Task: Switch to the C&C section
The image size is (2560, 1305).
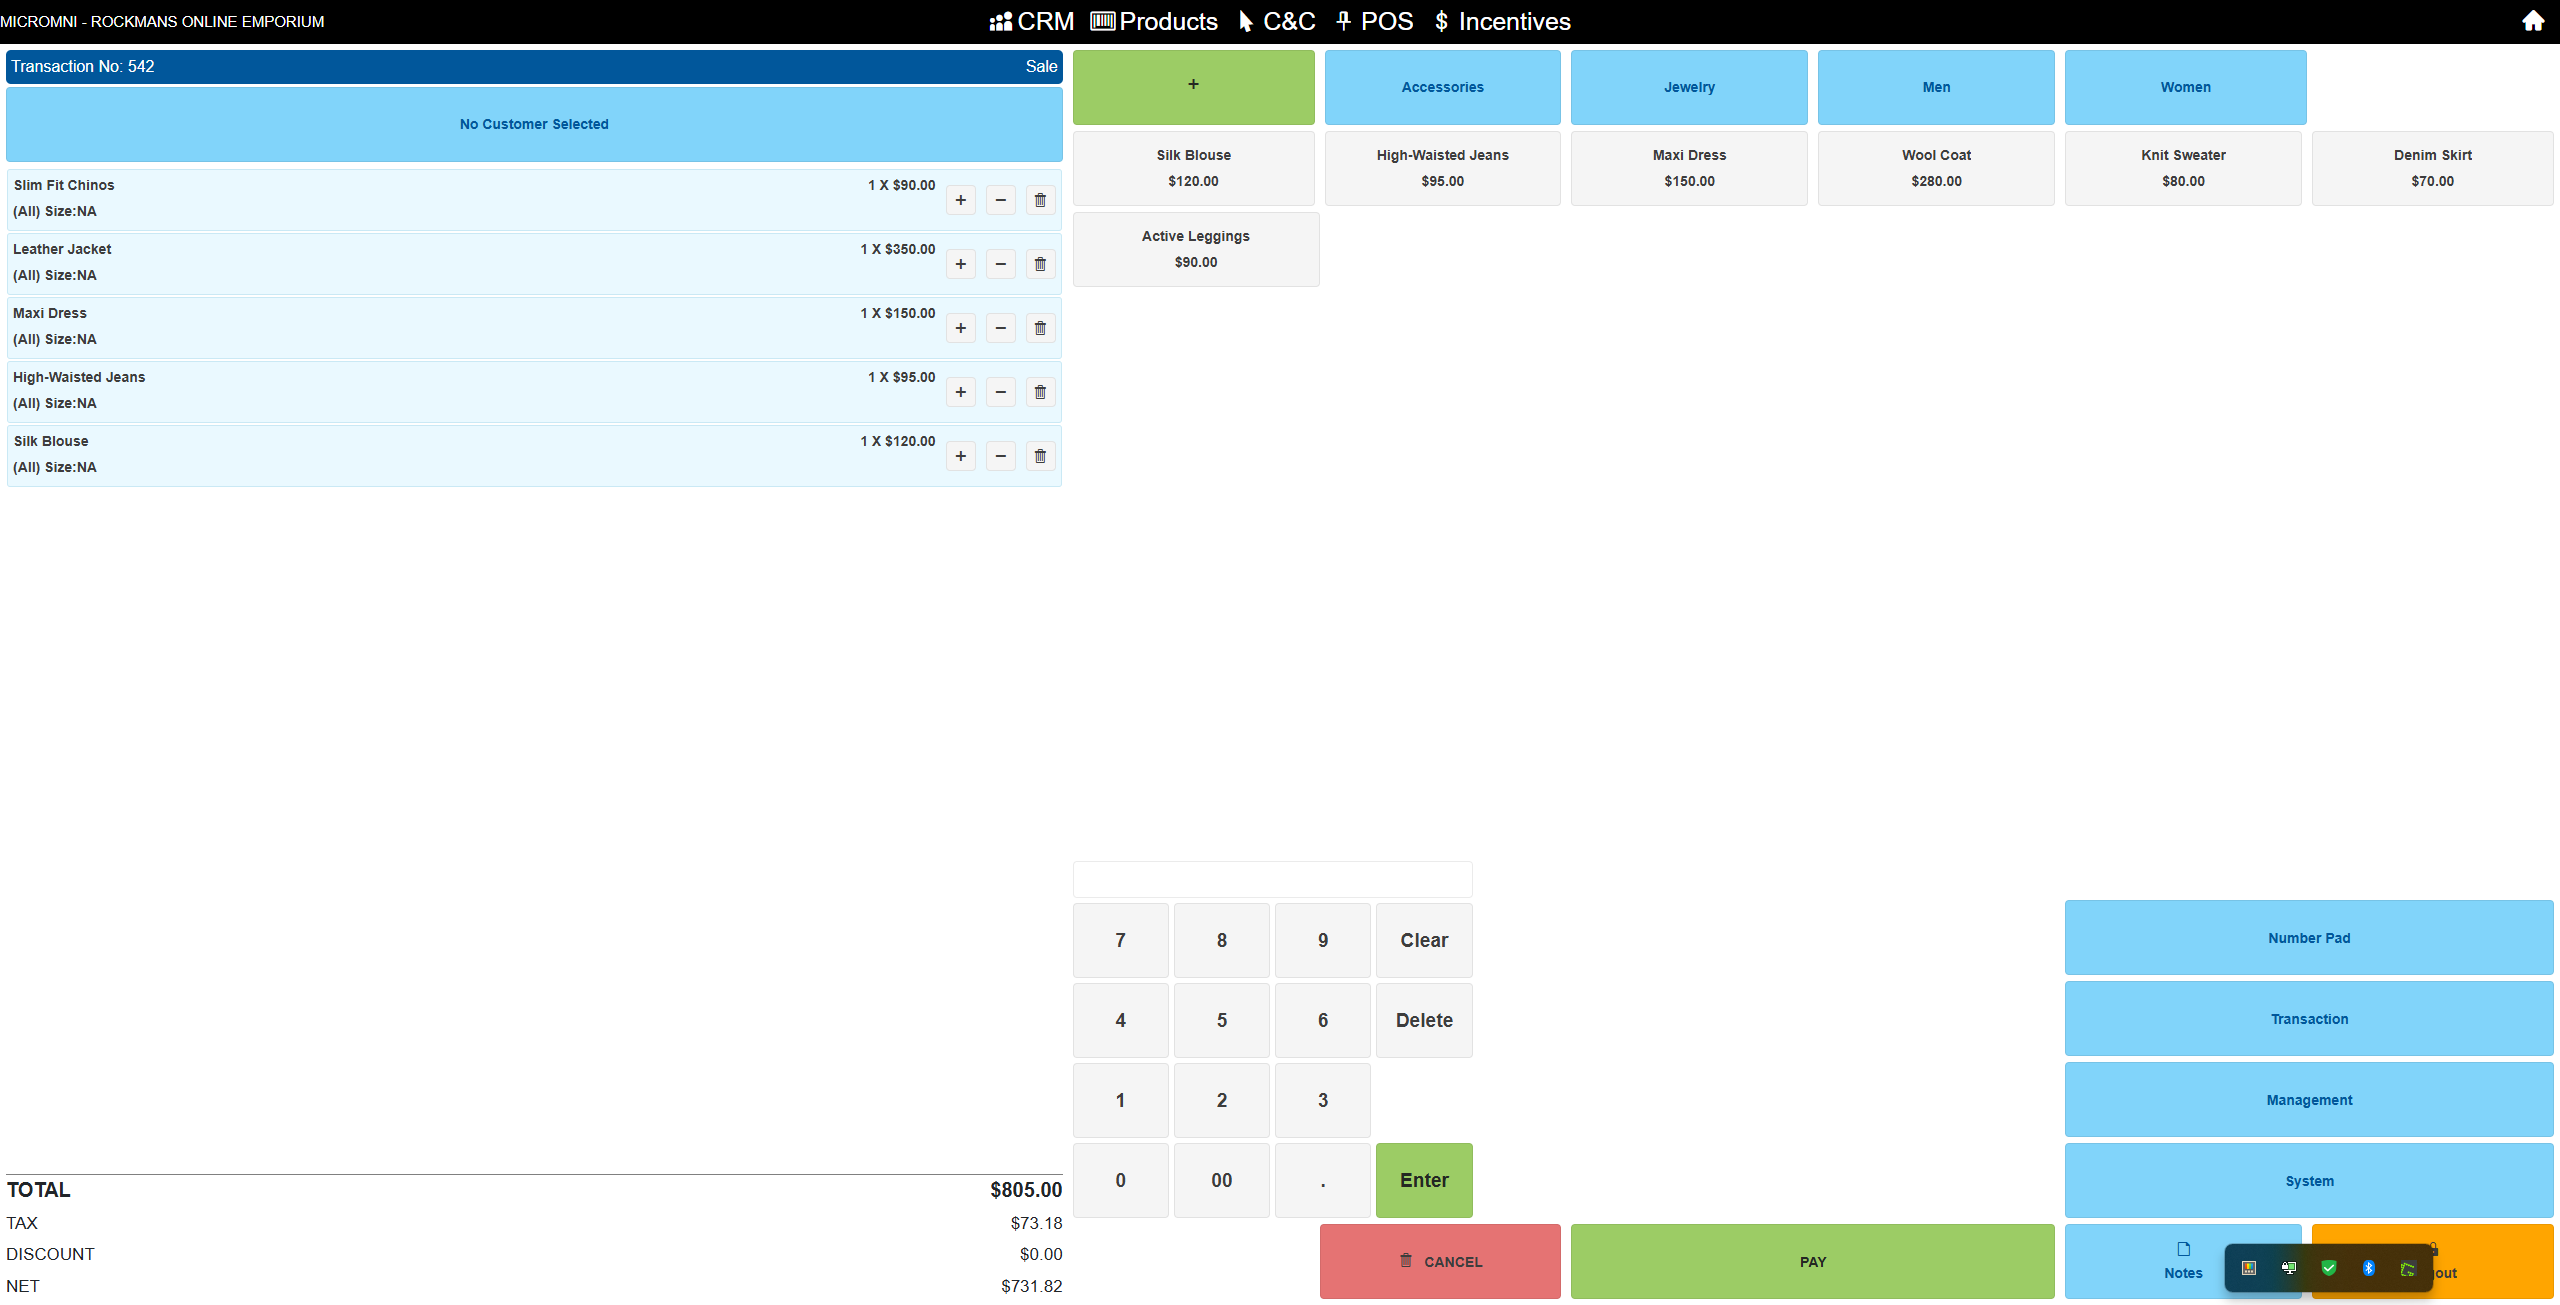Action: tap(1276, 20)
